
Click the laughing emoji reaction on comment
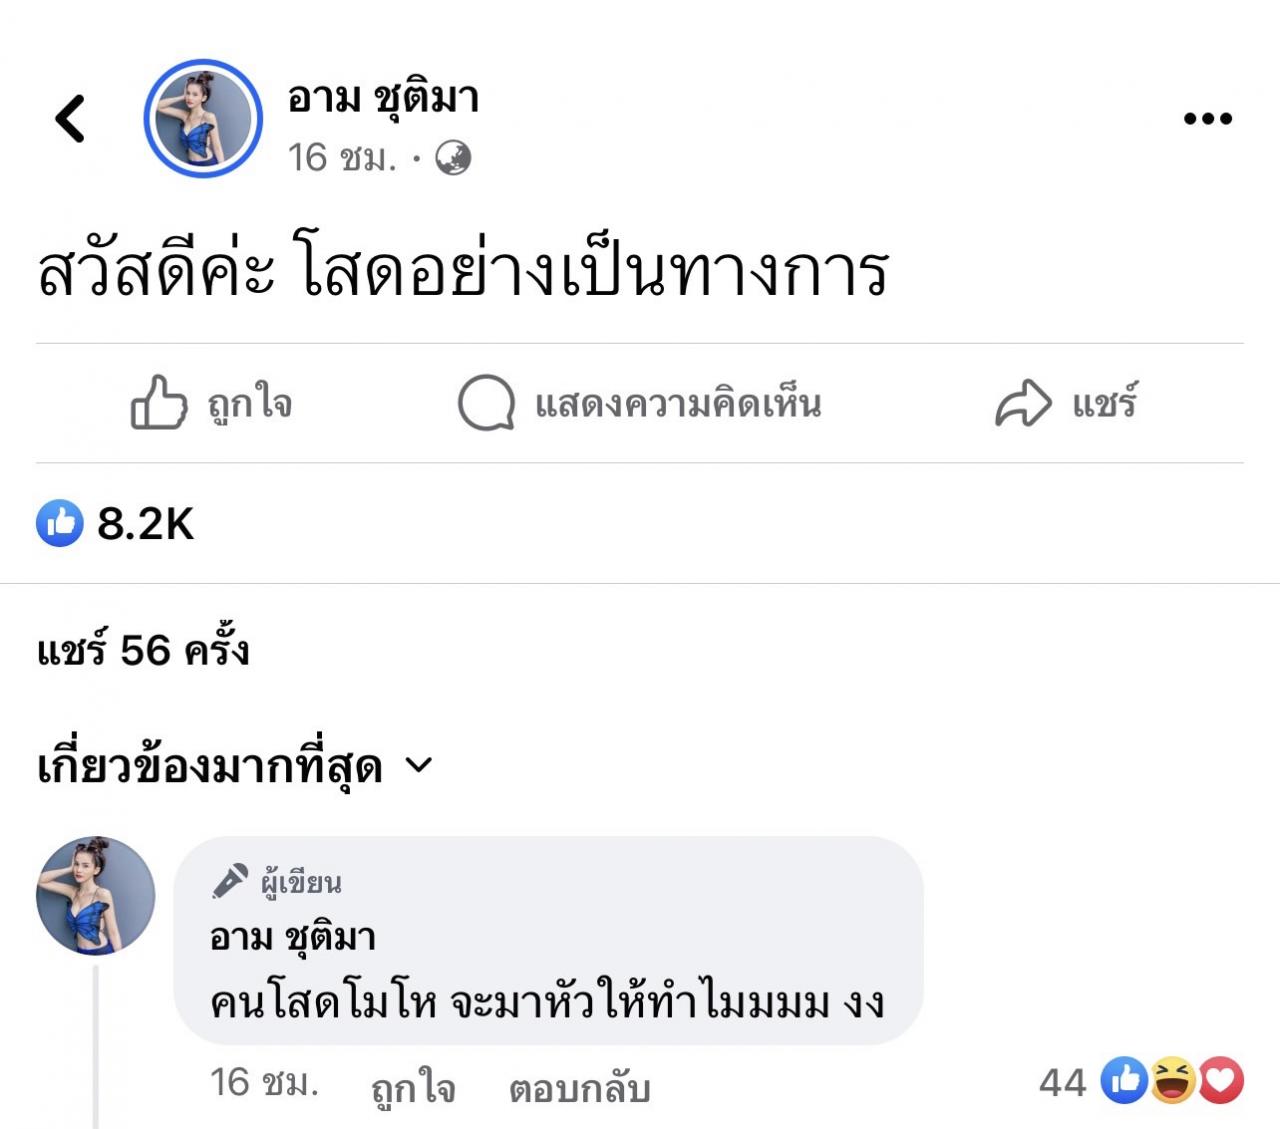1173,1081
